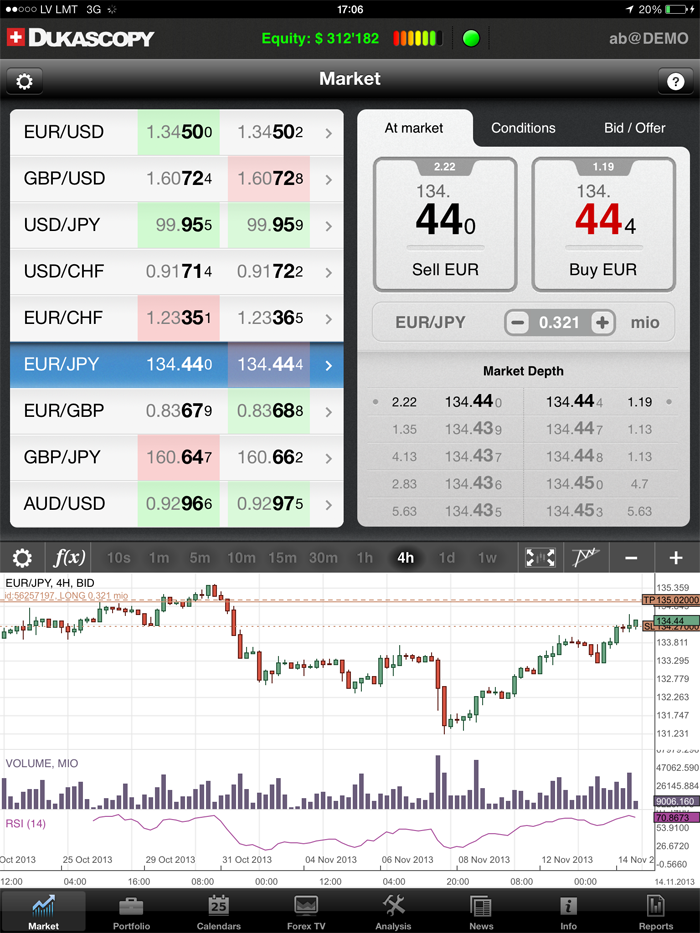
Task: Select 1d timeframe
Action: tap(446, 558)
